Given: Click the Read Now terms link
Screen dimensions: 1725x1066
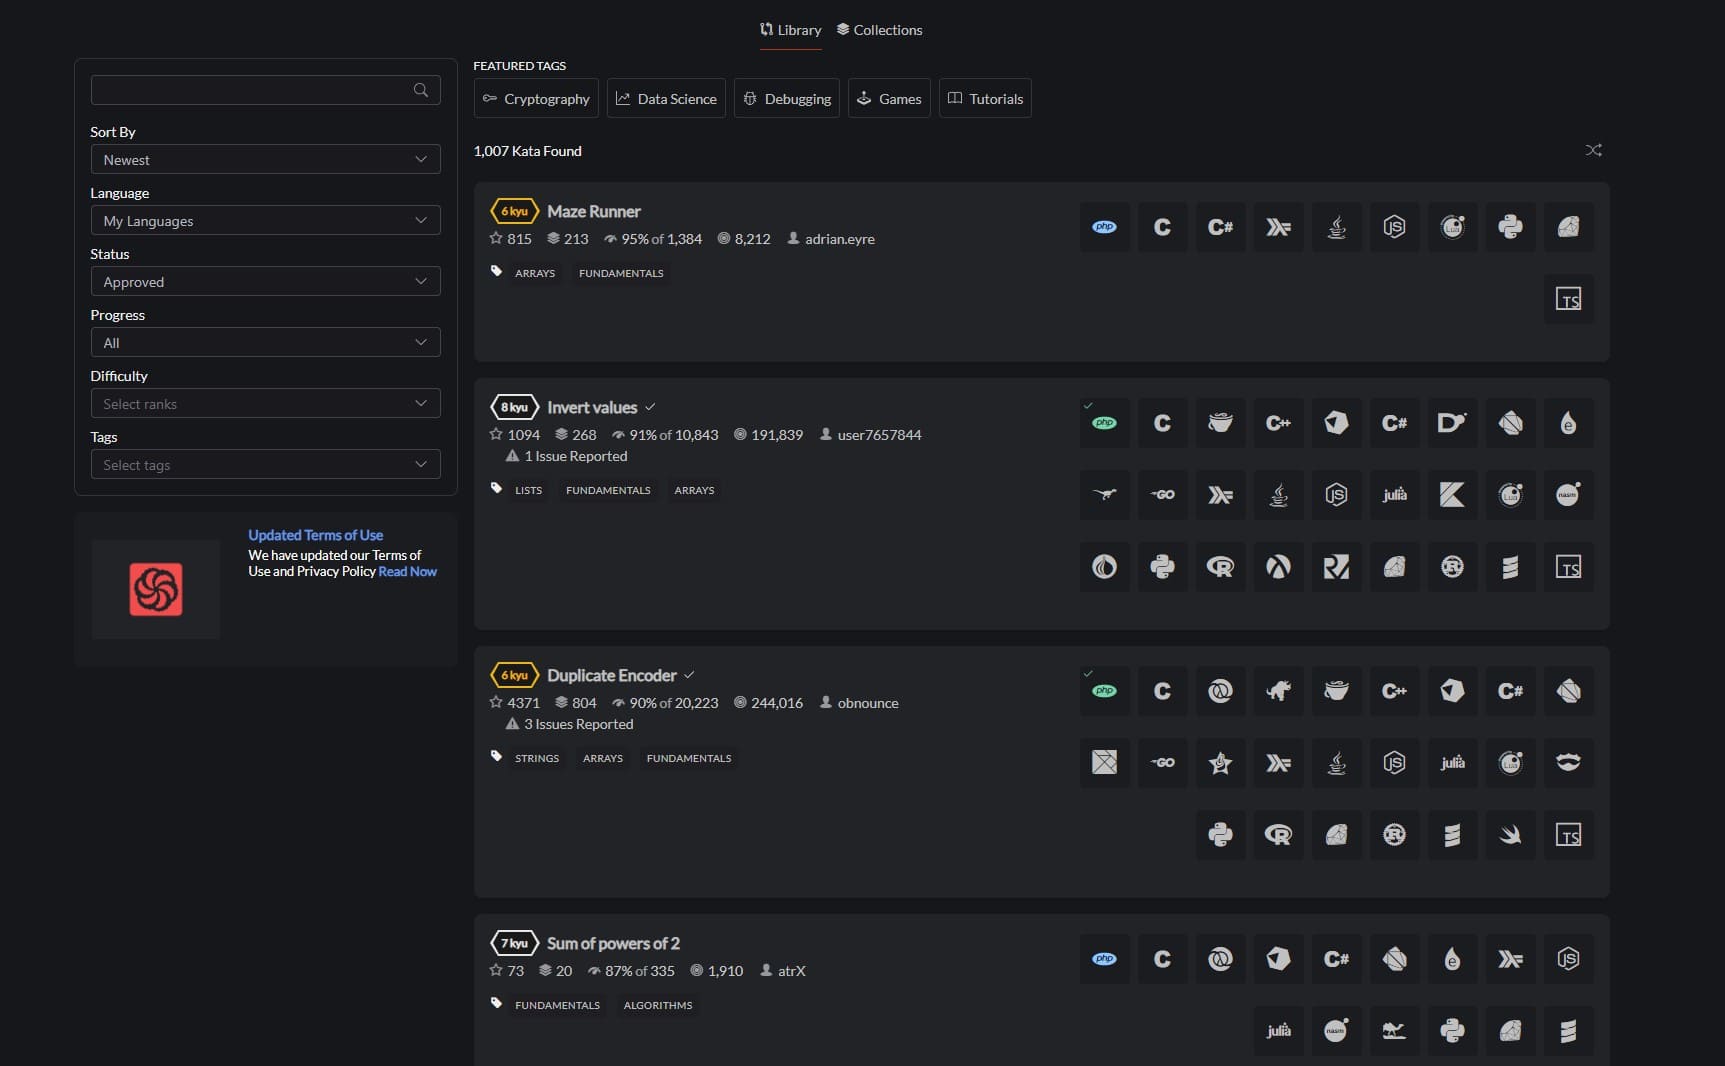Looking at the screenshot, I should tap(407, 571).
